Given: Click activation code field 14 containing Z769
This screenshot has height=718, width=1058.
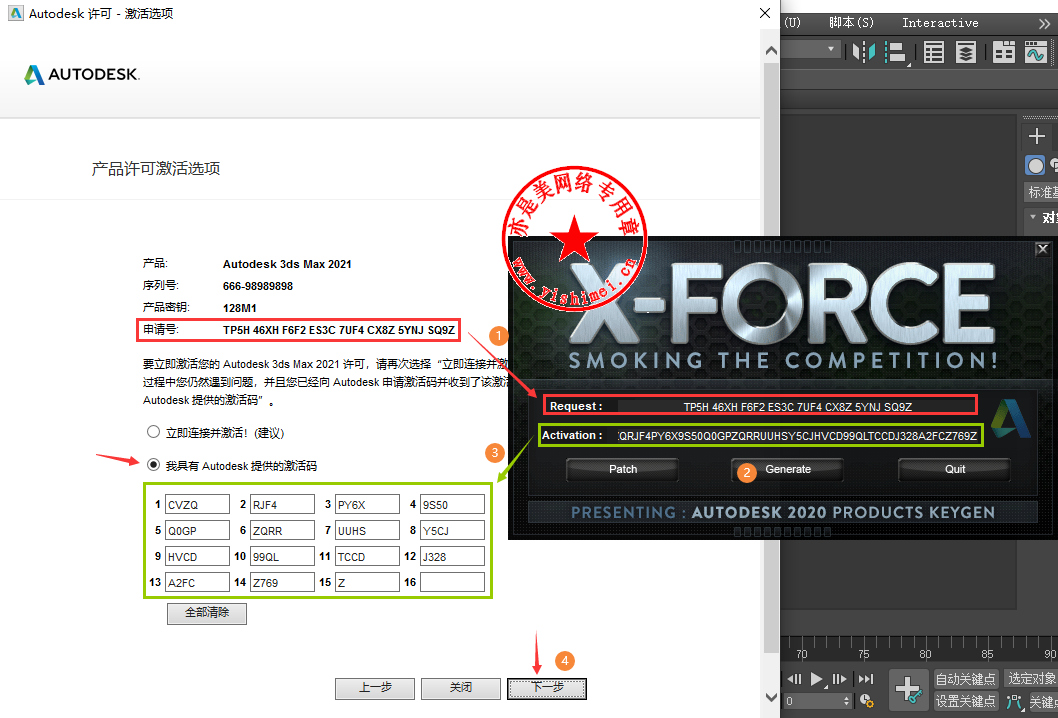Looking at the screenshot, I should pyautogui.click(x=282, y=582).
